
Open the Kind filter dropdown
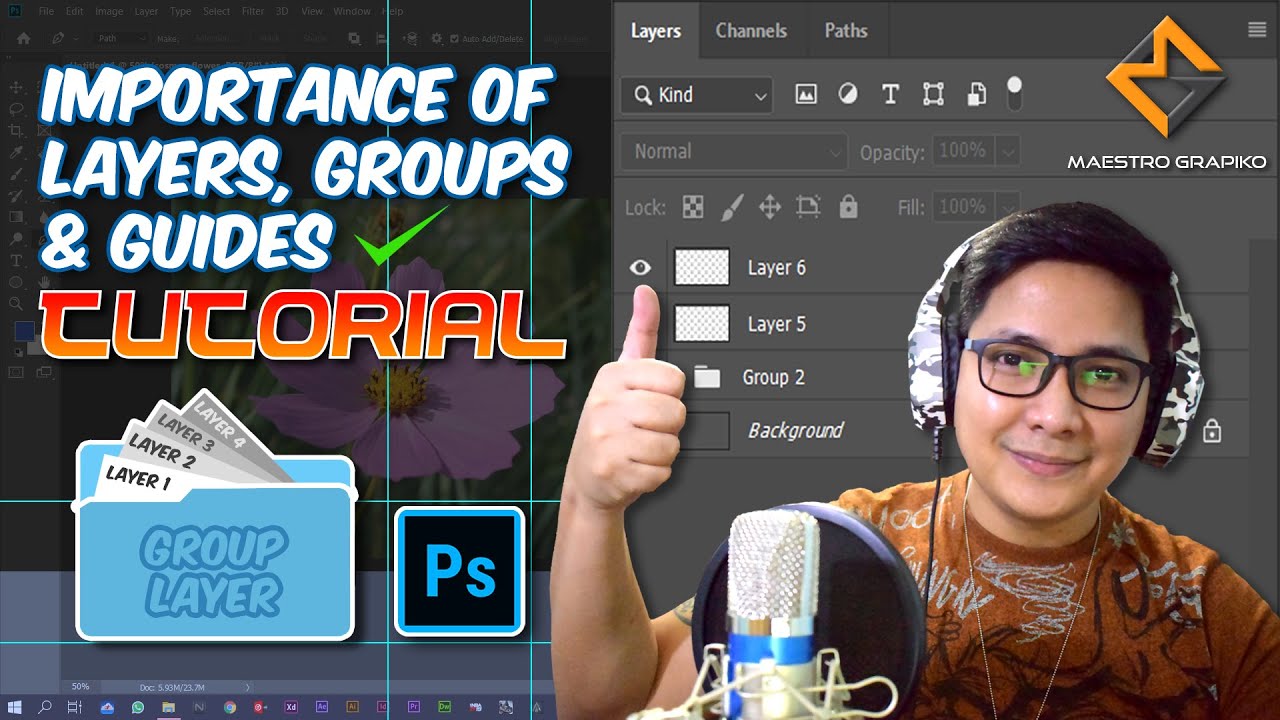click(x=697, y=95)
